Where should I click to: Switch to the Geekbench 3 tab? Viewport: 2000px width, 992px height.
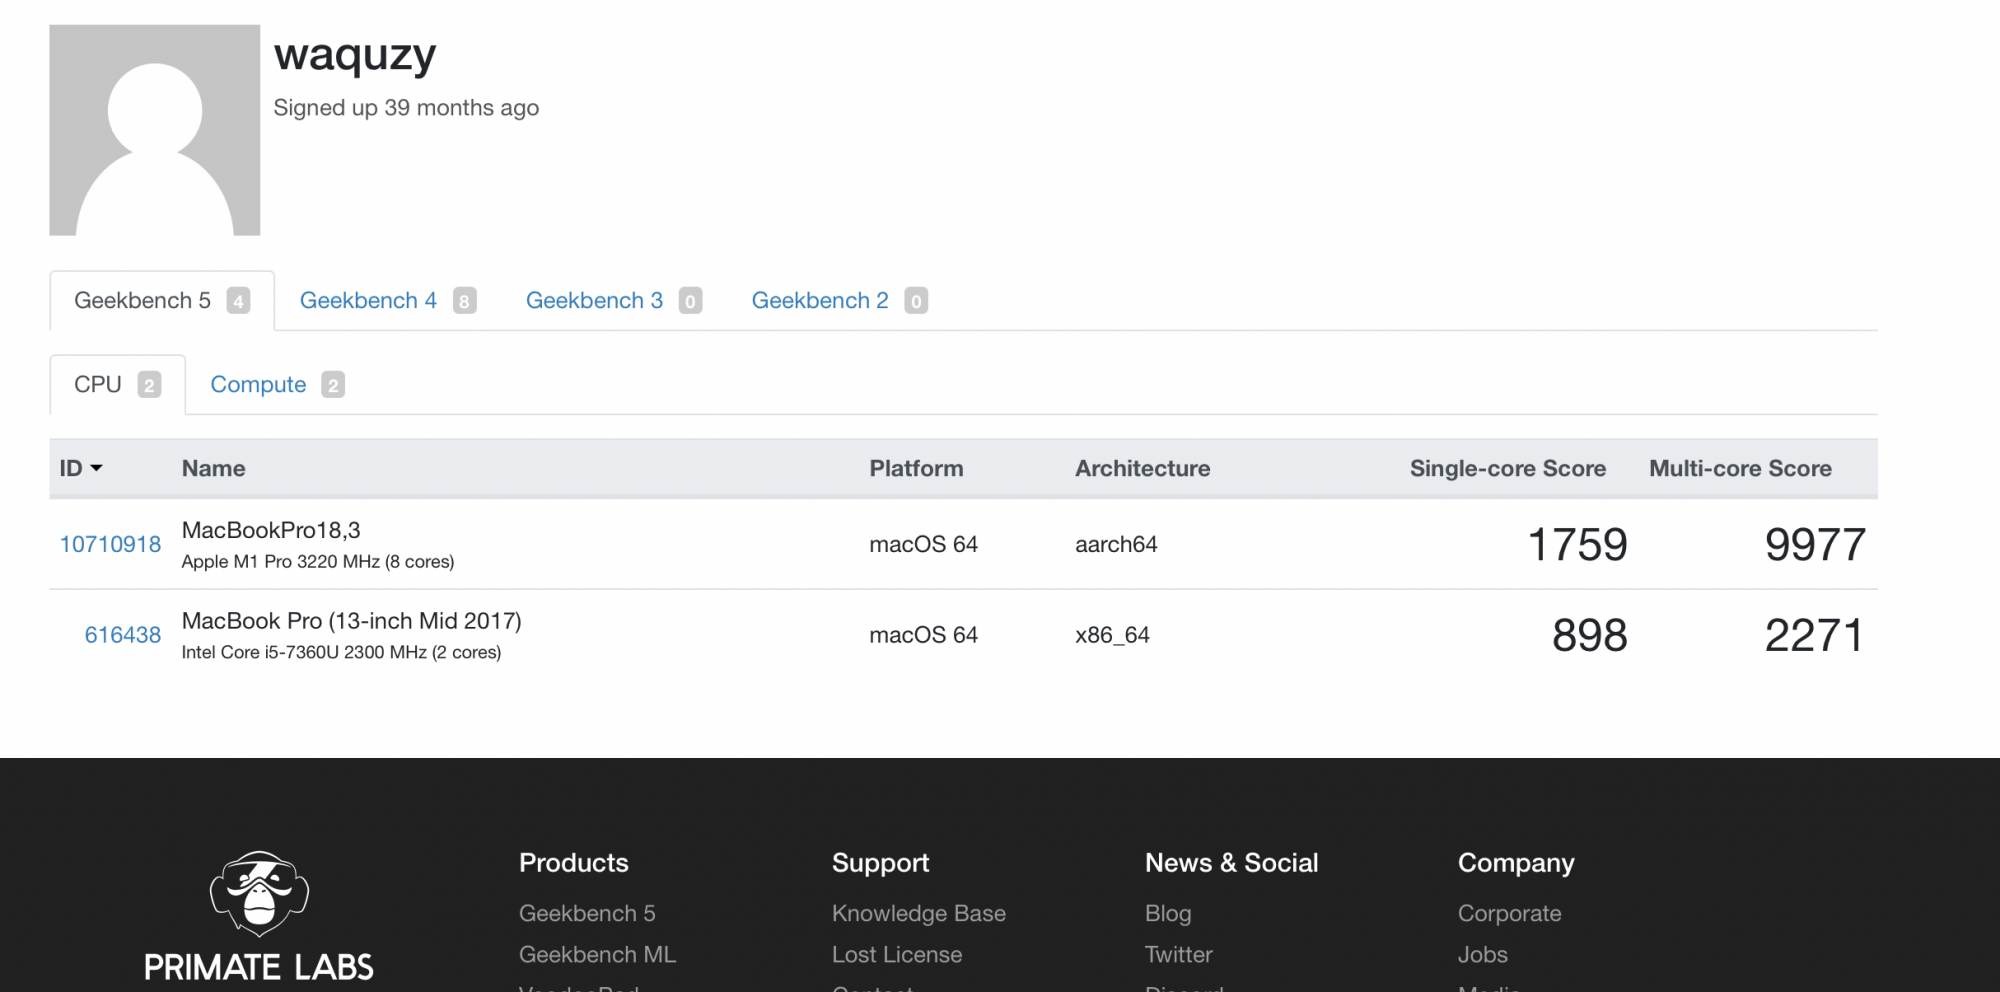tap(614, 301)
